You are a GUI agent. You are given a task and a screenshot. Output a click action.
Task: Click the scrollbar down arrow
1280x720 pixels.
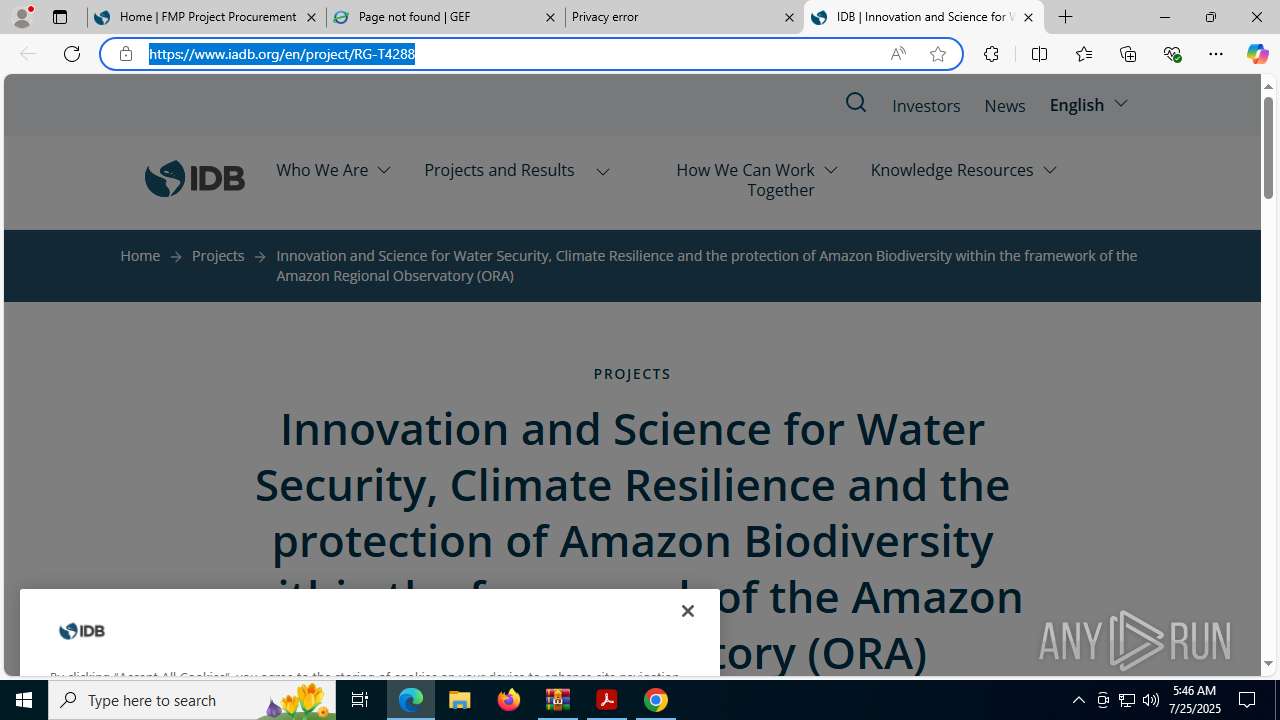(x=1268, y=664)
